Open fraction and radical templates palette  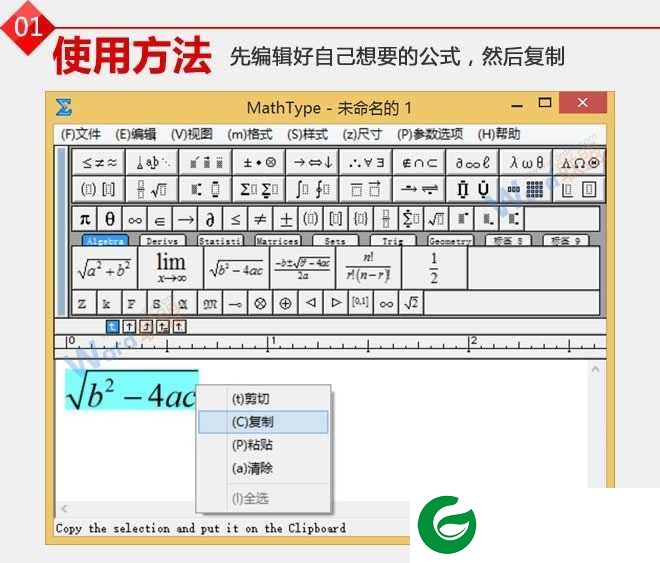(152, 189)
